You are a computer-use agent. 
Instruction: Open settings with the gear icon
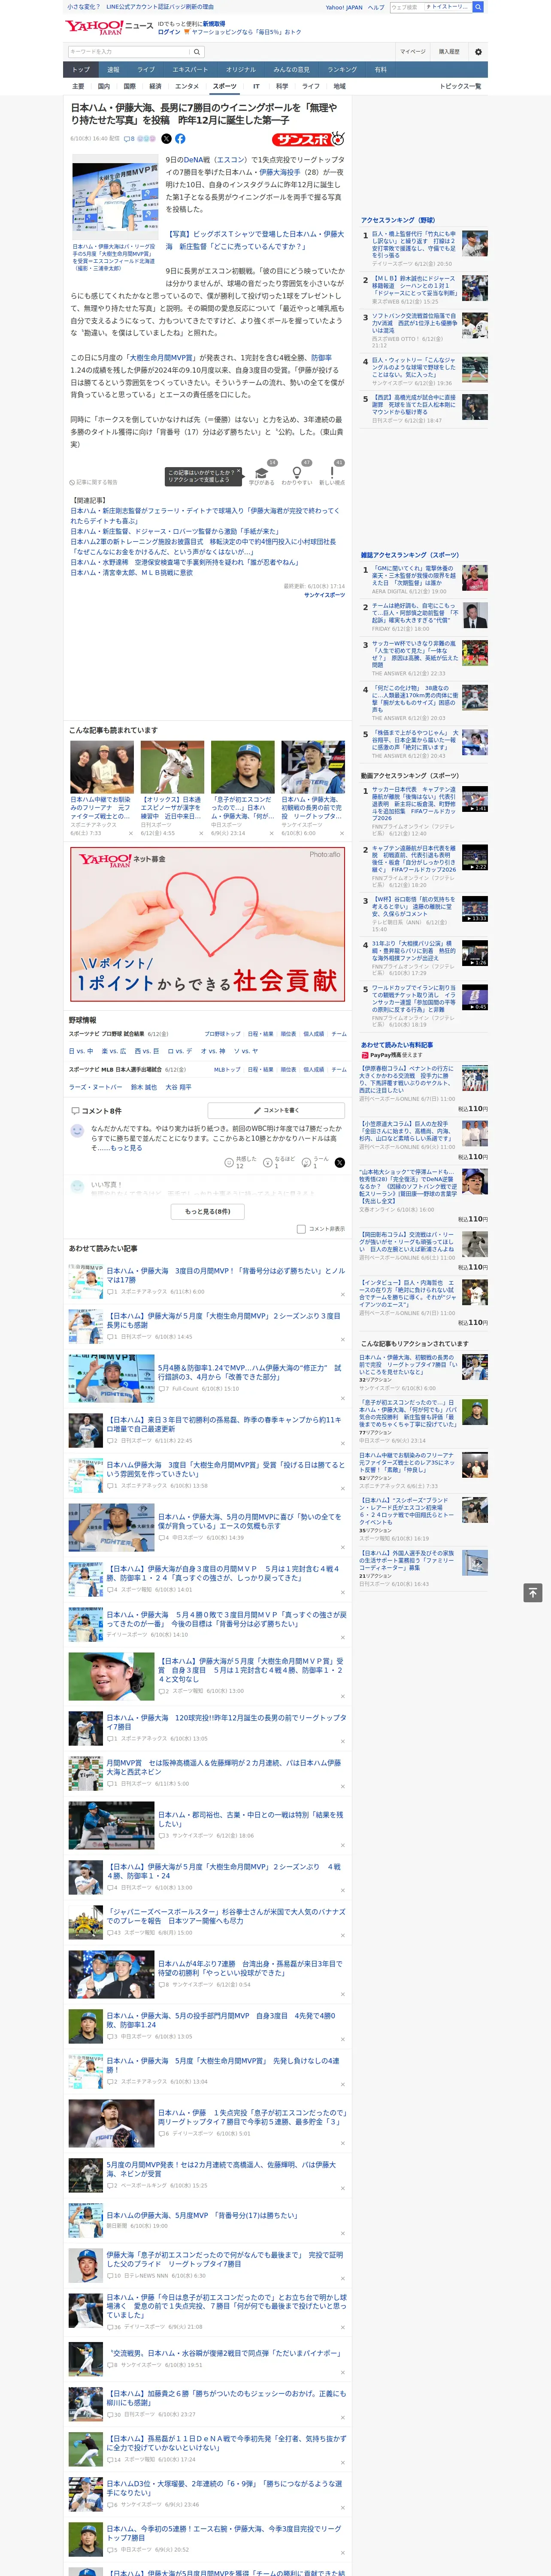pos(478,52)
